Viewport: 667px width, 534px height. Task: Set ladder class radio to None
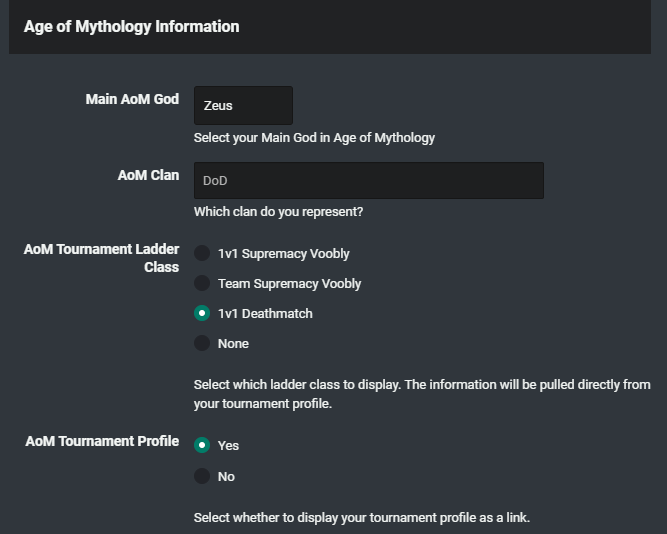click(202, 344)
